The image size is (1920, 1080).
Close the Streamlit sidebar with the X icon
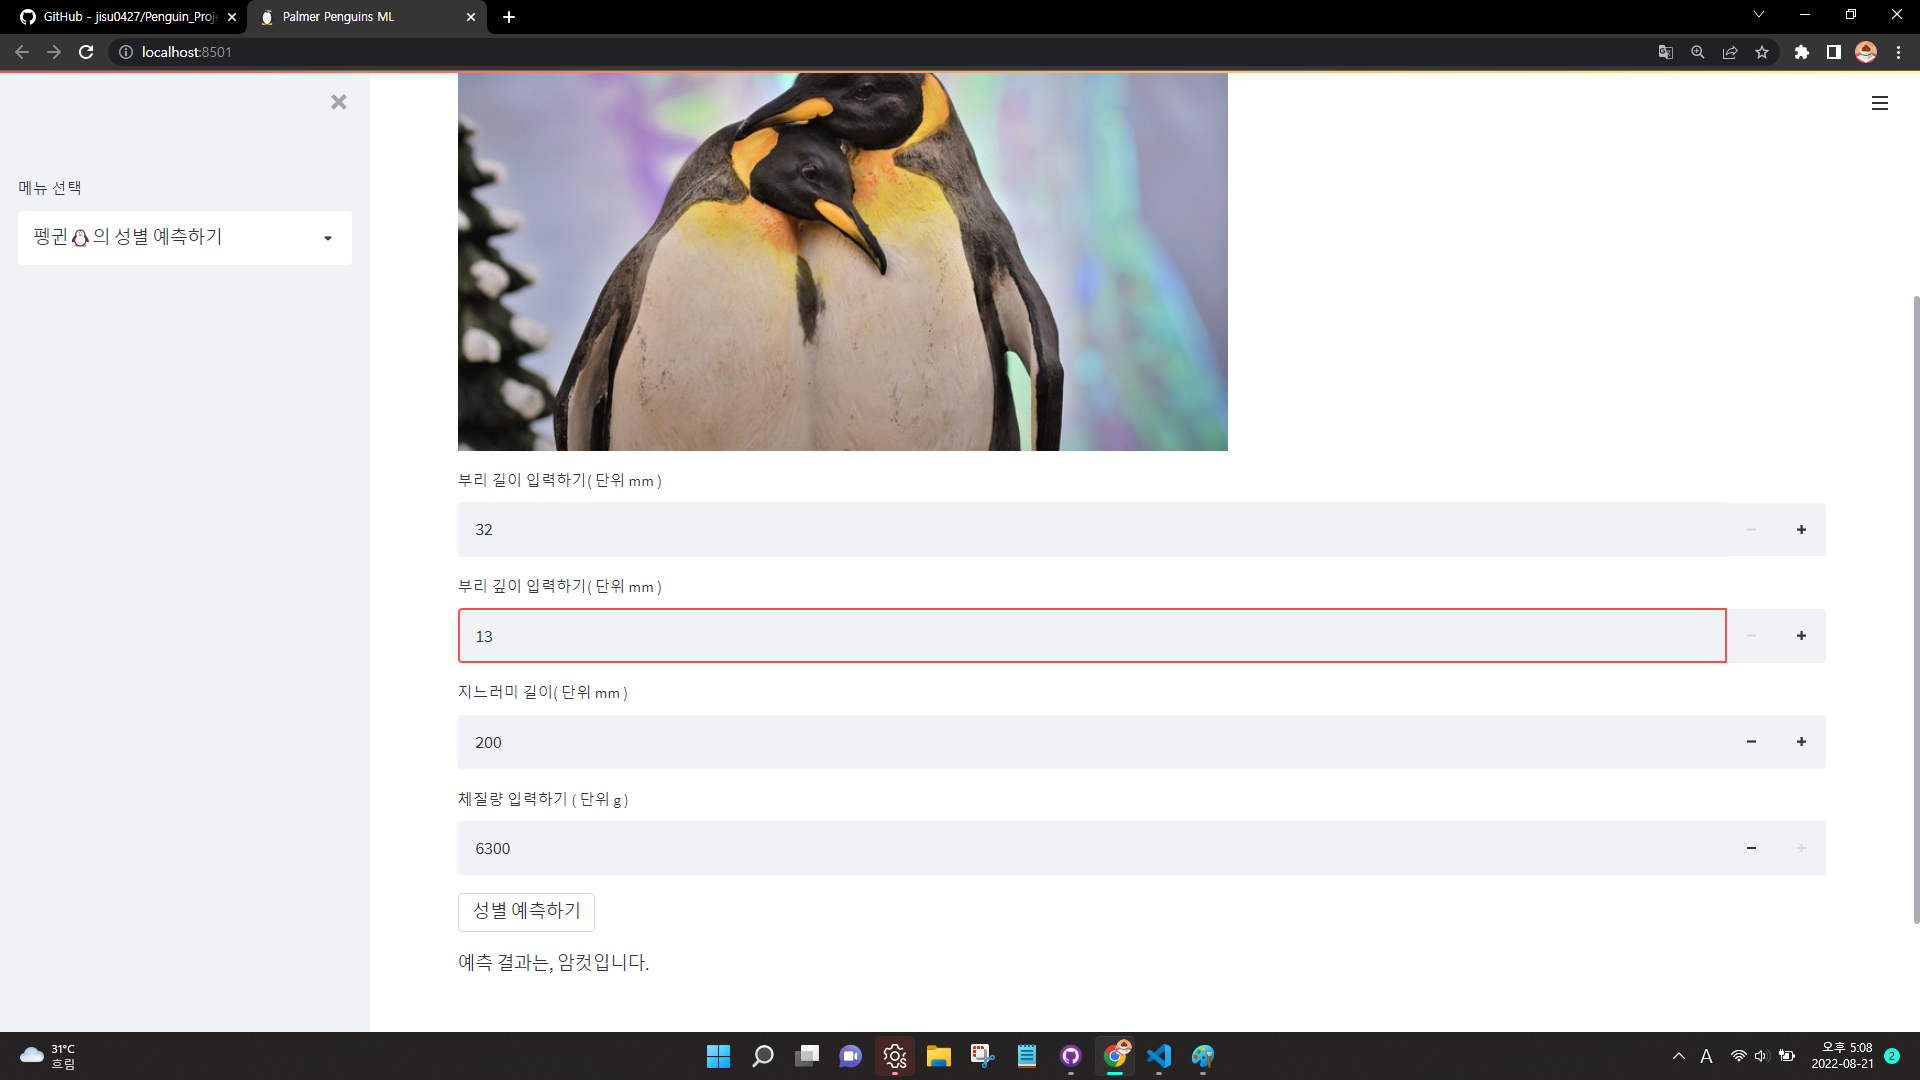338,102
